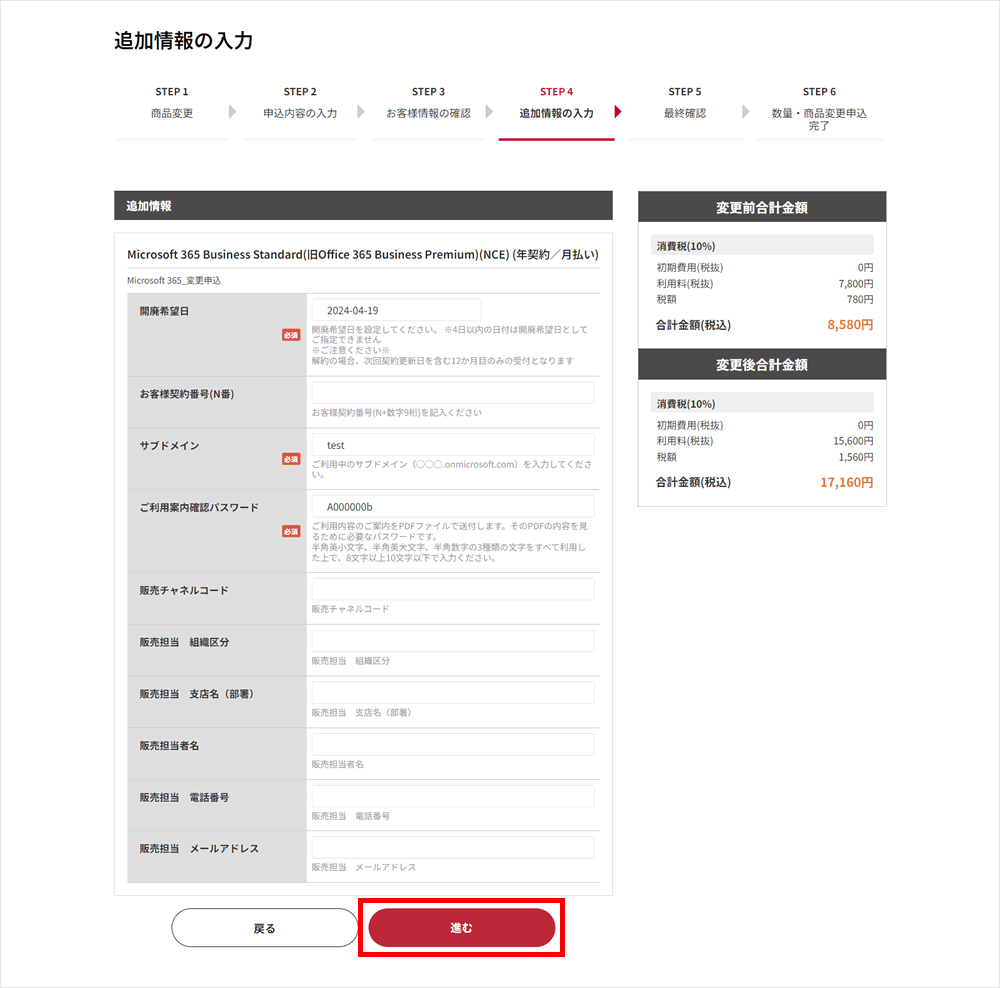This screenshot has width=1000, height=988.
Task: Click the 販売担当 支店名(部署) input field
Action: click(x=453, y=692)
